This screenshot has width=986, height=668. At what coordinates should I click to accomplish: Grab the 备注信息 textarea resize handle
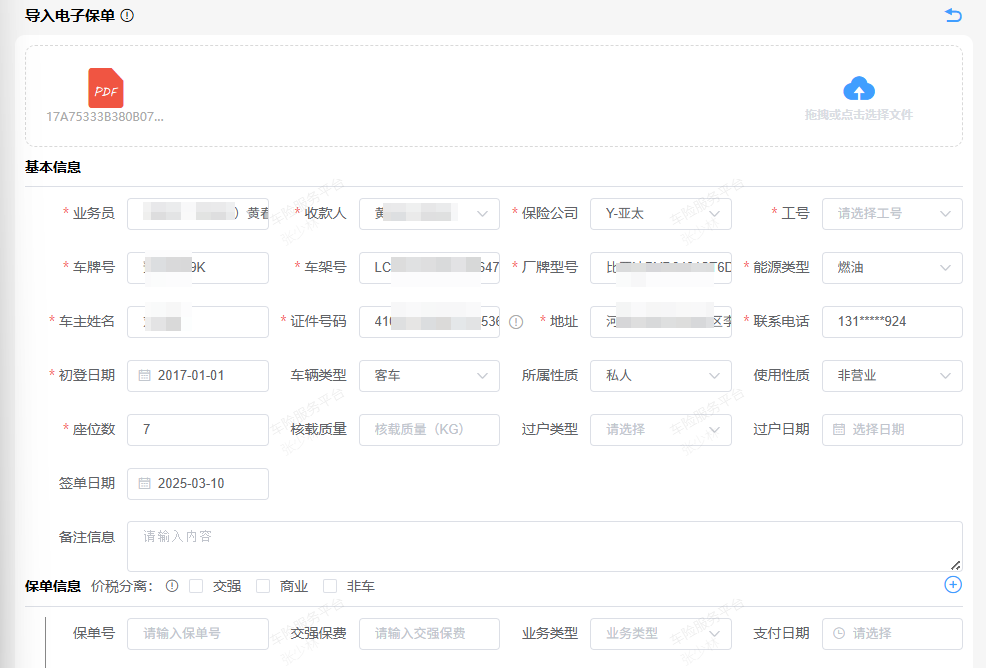point(955,565)
